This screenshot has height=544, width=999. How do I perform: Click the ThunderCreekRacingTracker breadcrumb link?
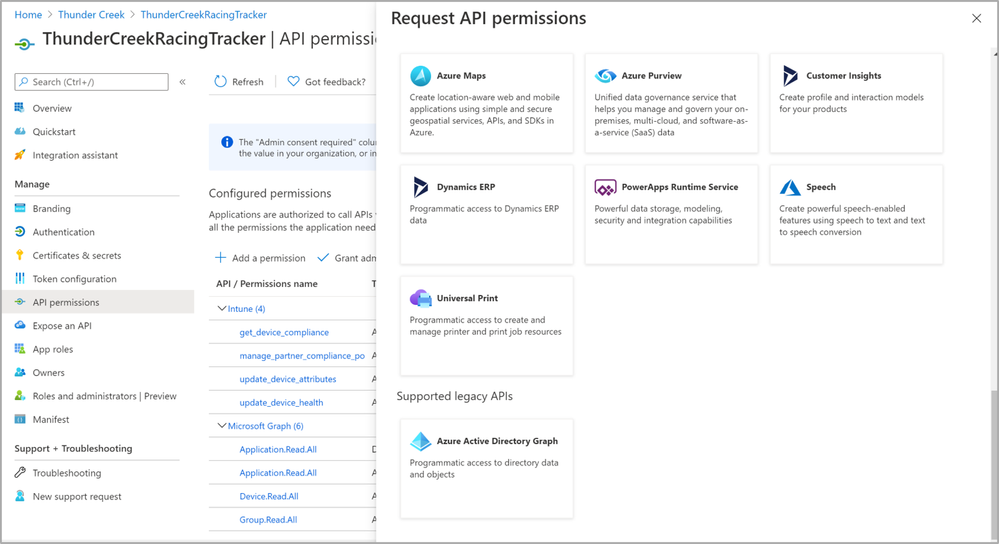[x=203, y=15]
